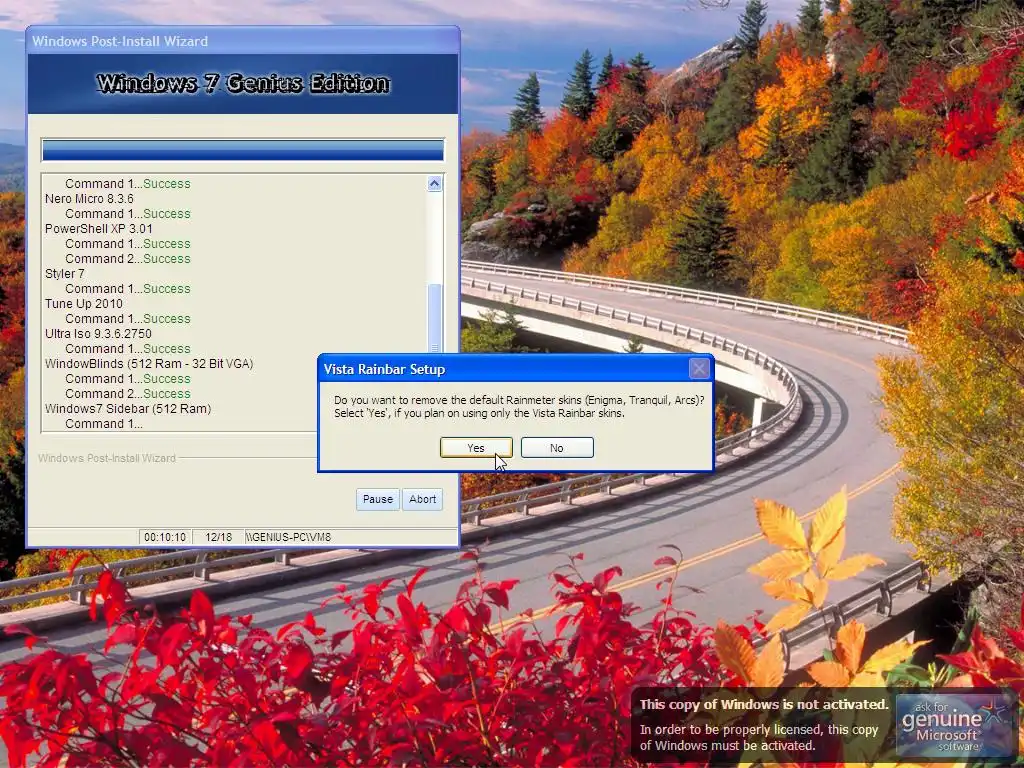The height and width of the screenshot is (768, 1024).
Task: Click the log list scroll-up arrow
Action: click(x=434, y=184)
